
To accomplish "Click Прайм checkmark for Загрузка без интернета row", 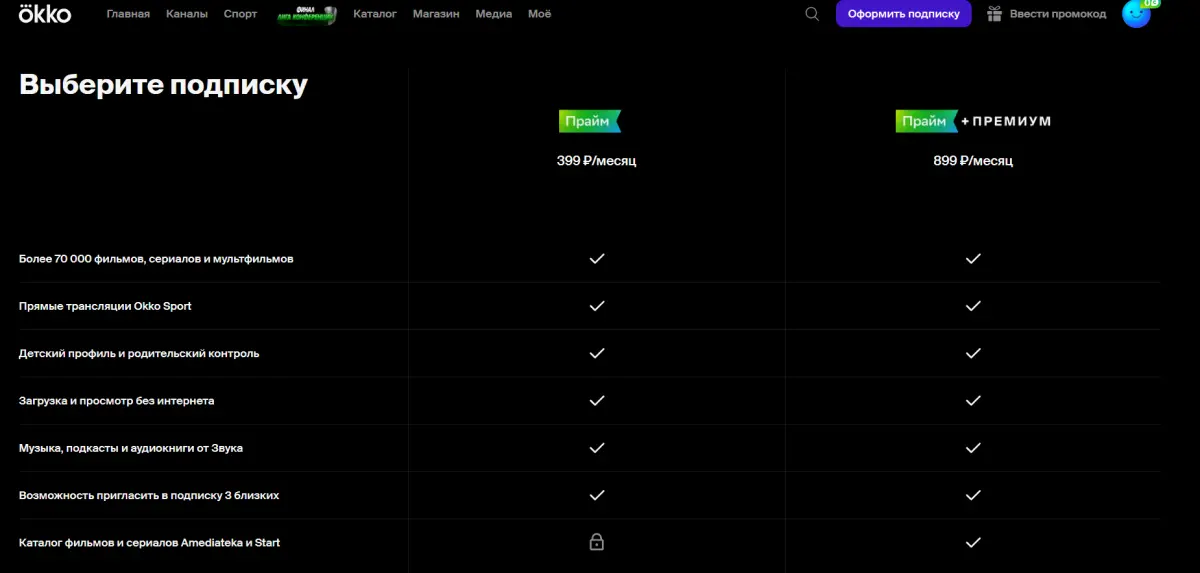I will [x=597, y=400].
